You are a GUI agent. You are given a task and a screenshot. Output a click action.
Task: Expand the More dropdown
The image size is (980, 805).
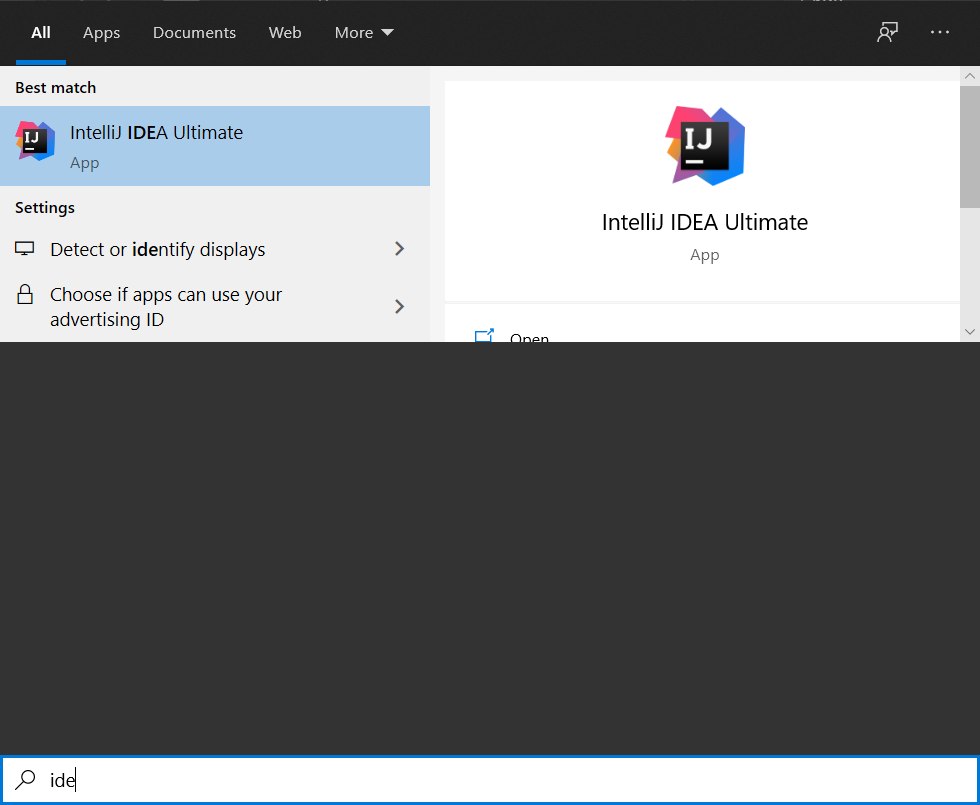[x=364, y=32]
